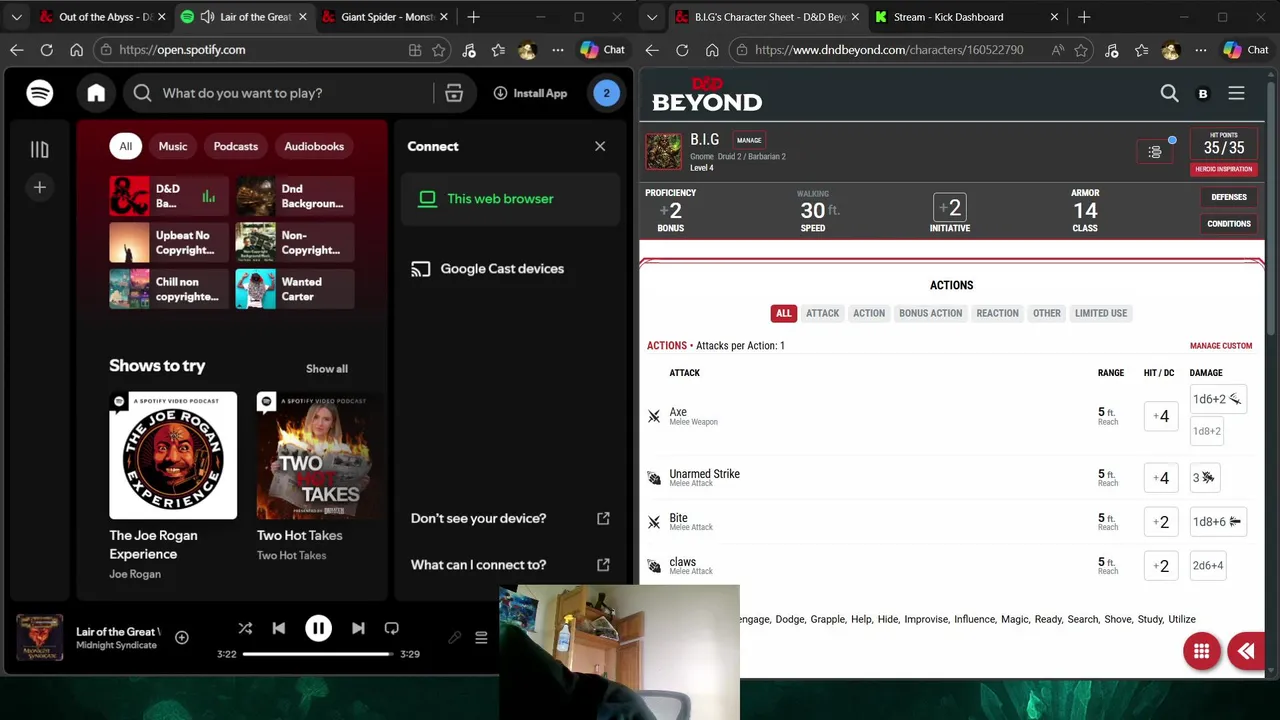Image resolution: width=1280 pixels, height=720 pixels.
Task: Open the D&D Ba... playlist tile
Action: click(x=169, y=196)
